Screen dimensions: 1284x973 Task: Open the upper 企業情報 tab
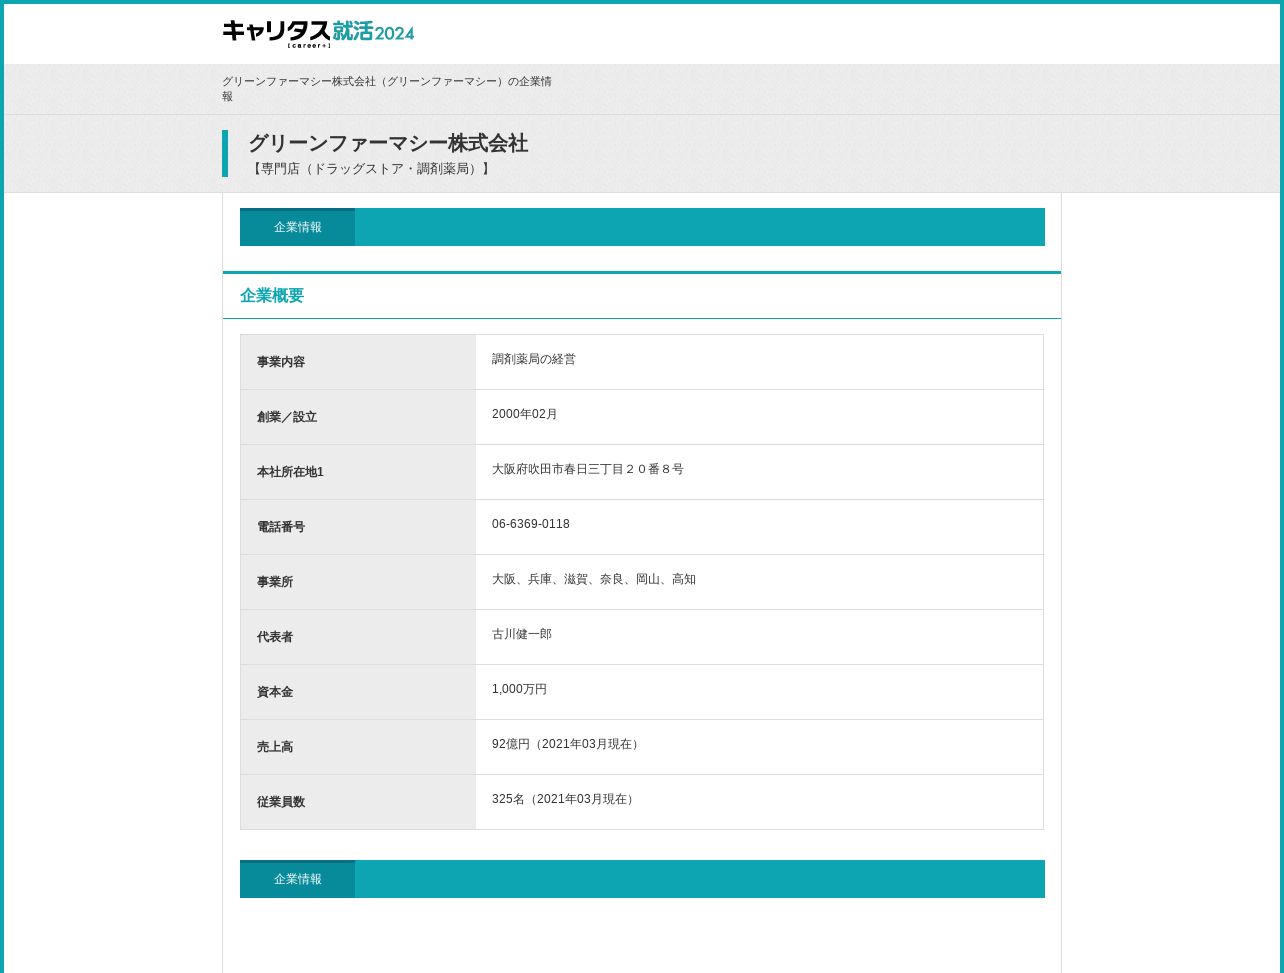tap(297, 227)
